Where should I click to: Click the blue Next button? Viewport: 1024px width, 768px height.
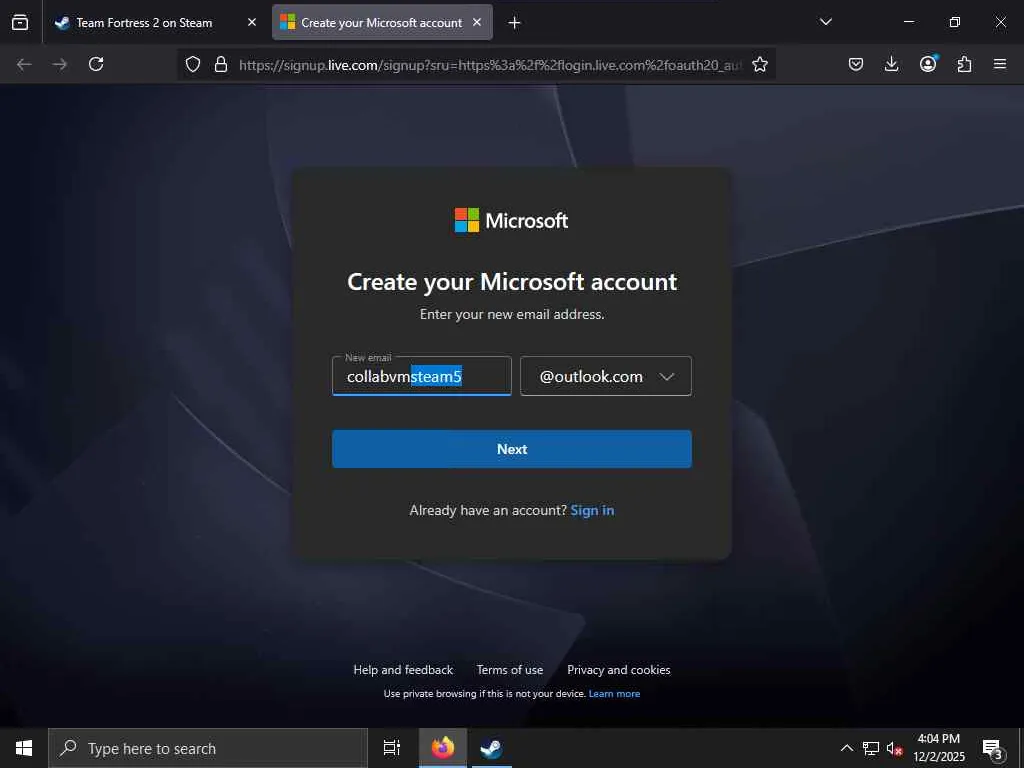click(512, 449)
